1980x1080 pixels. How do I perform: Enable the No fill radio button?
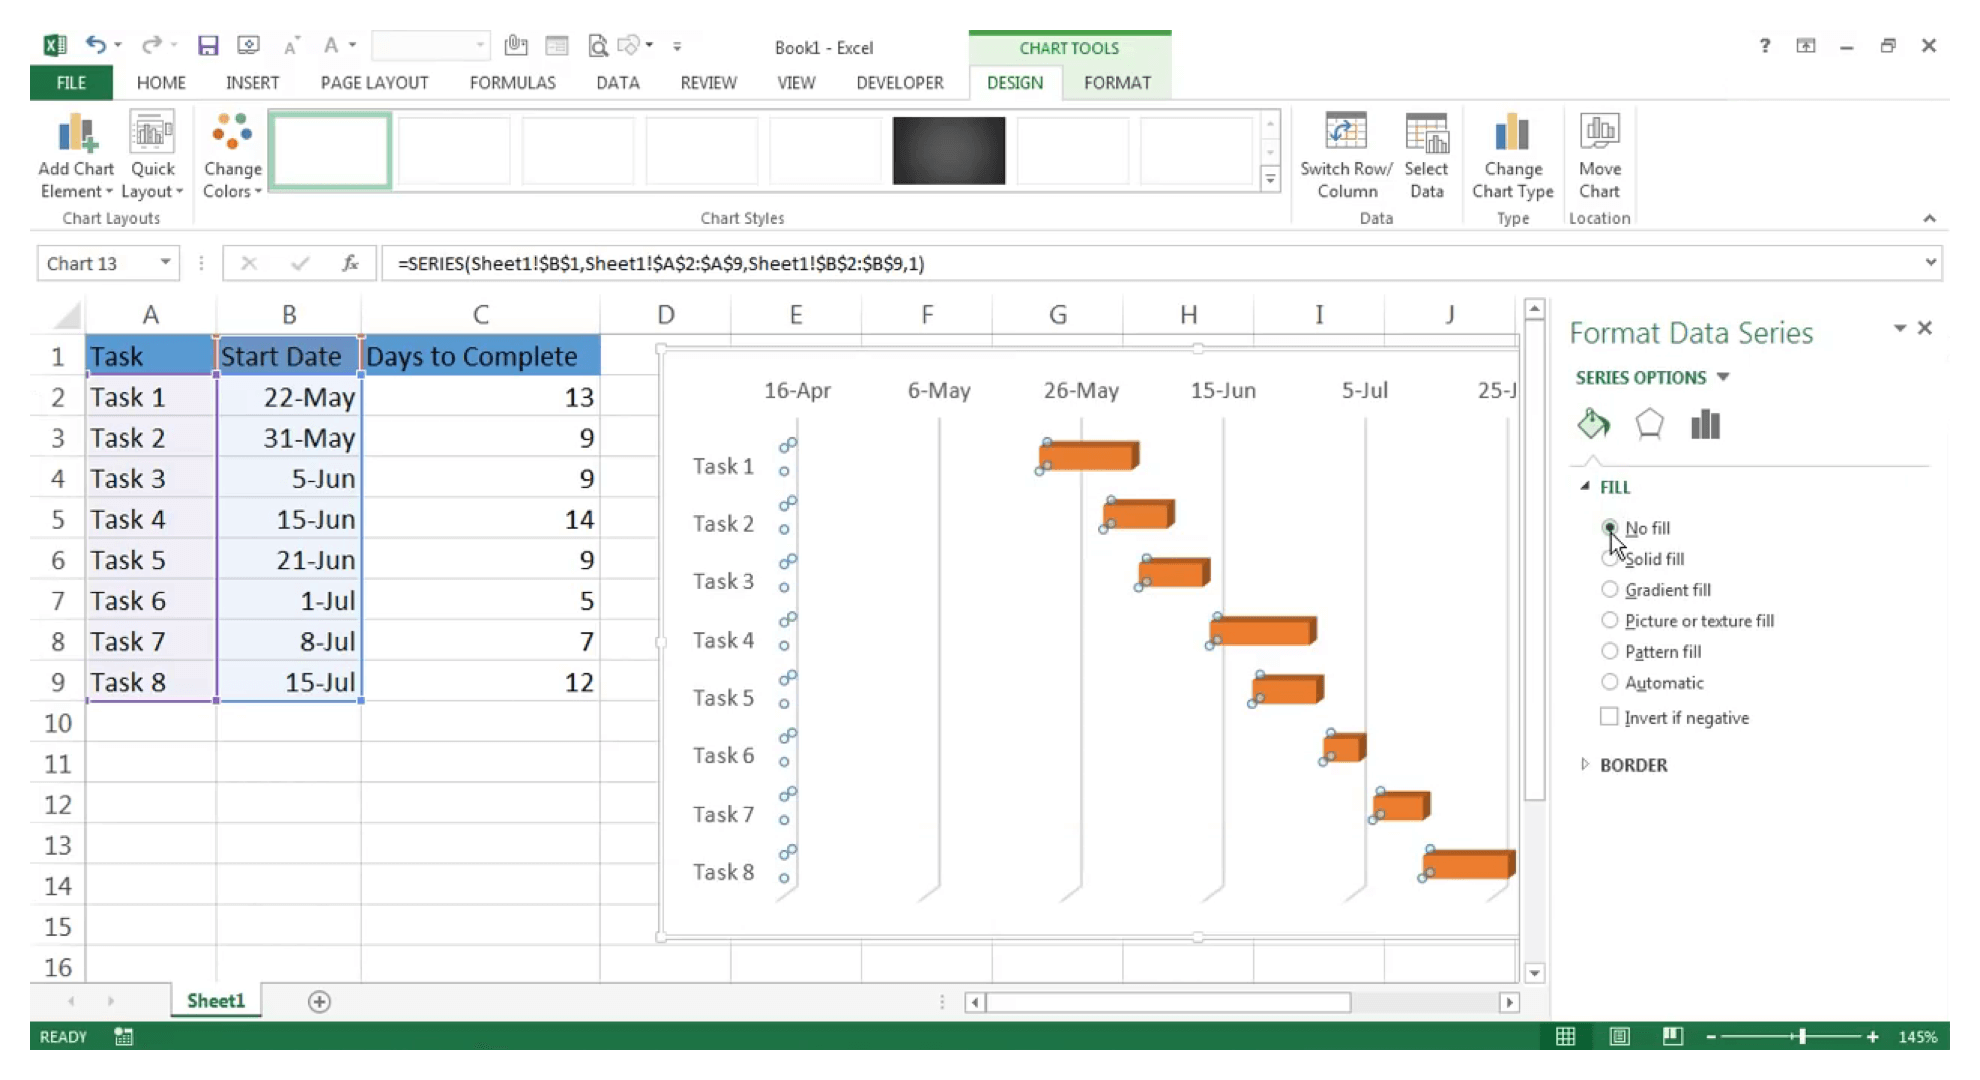[x=1609, y=528]
